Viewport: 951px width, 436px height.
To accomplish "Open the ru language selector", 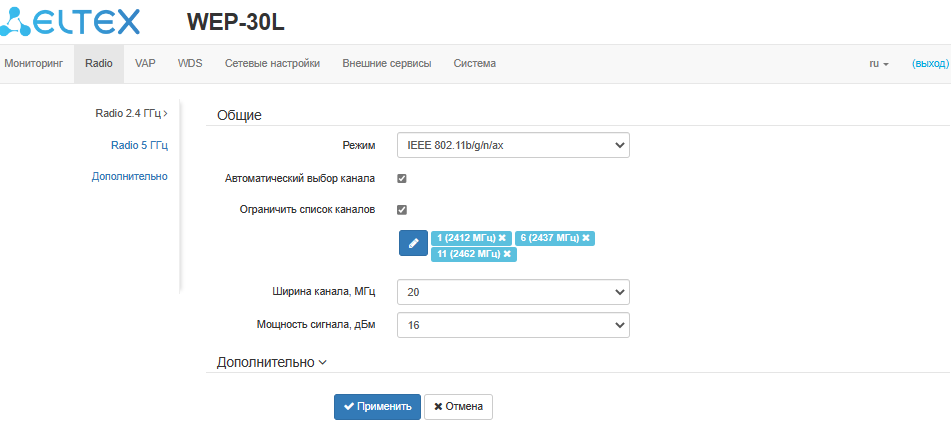I will (878, 64).
